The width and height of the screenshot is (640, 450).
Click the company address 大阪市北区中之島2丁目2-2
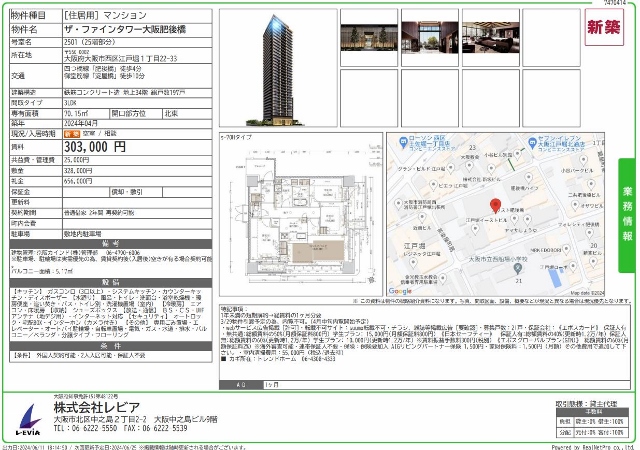[x=100, y=419]
